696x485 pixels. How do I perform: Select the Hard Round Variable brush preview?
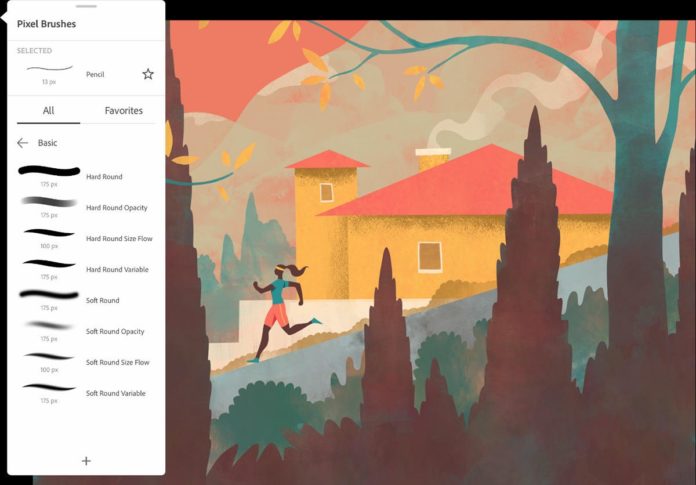coord(49,264)
